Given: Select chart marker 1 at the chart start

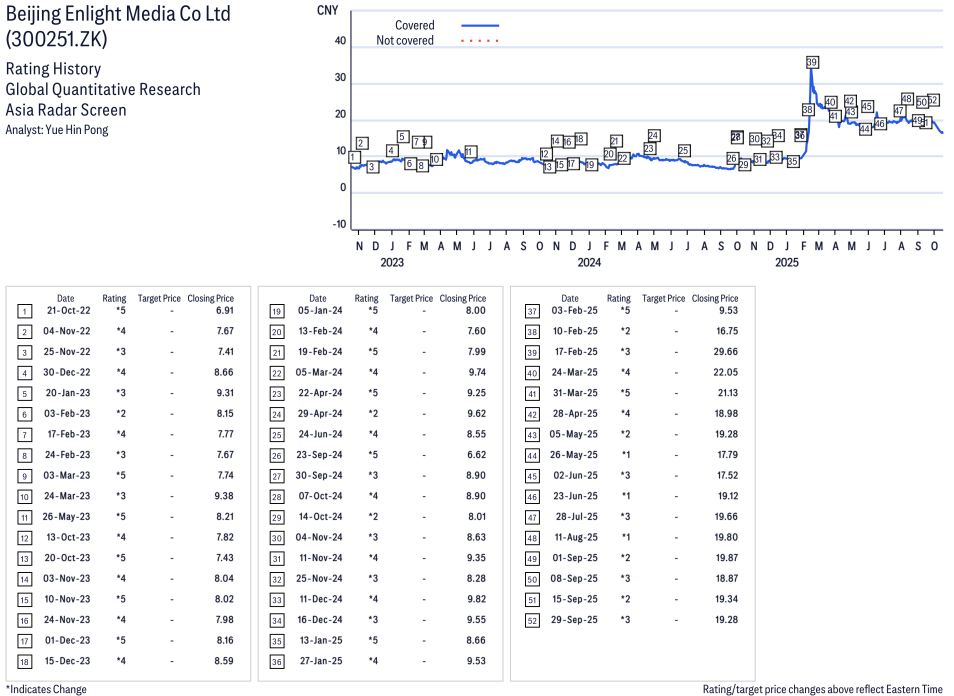Looking at the screenshot, I should tap(354, 157).
